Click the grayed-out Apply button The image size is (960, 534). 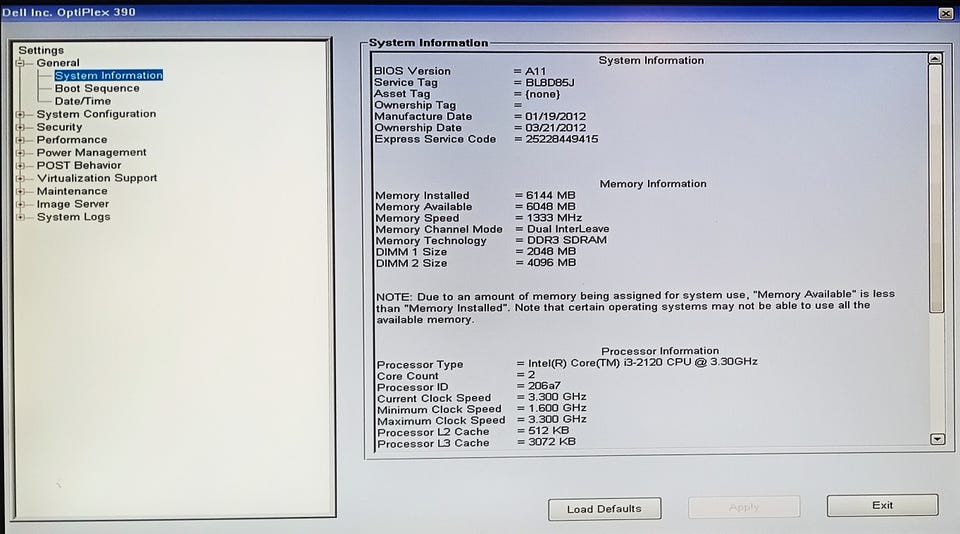[x=744, y=507]
